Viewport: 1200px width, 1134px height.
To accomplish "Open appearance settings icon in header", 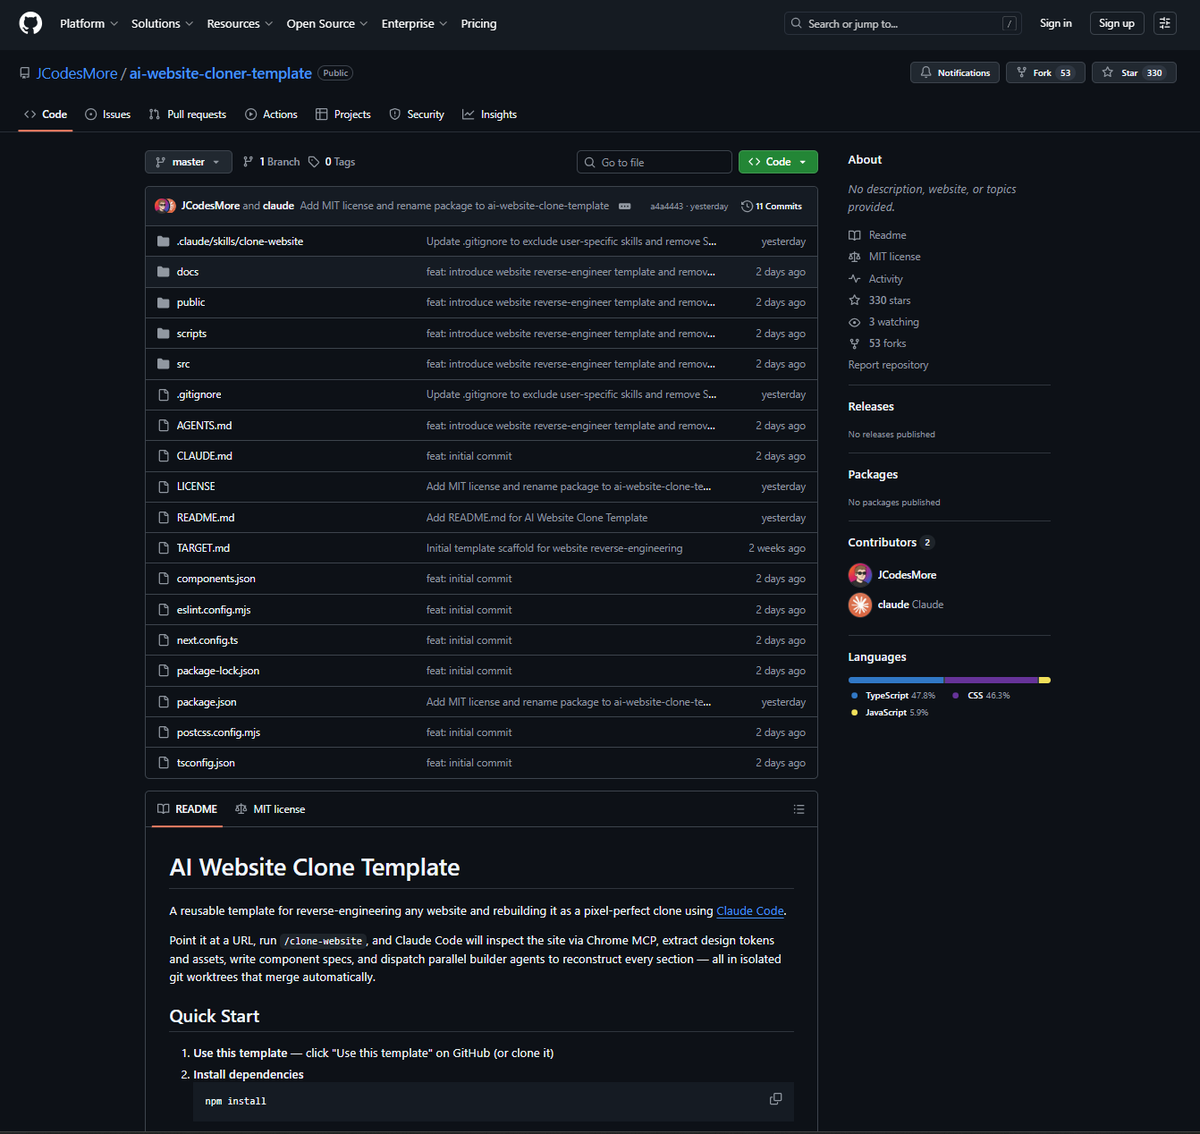I will point(1165,23).
